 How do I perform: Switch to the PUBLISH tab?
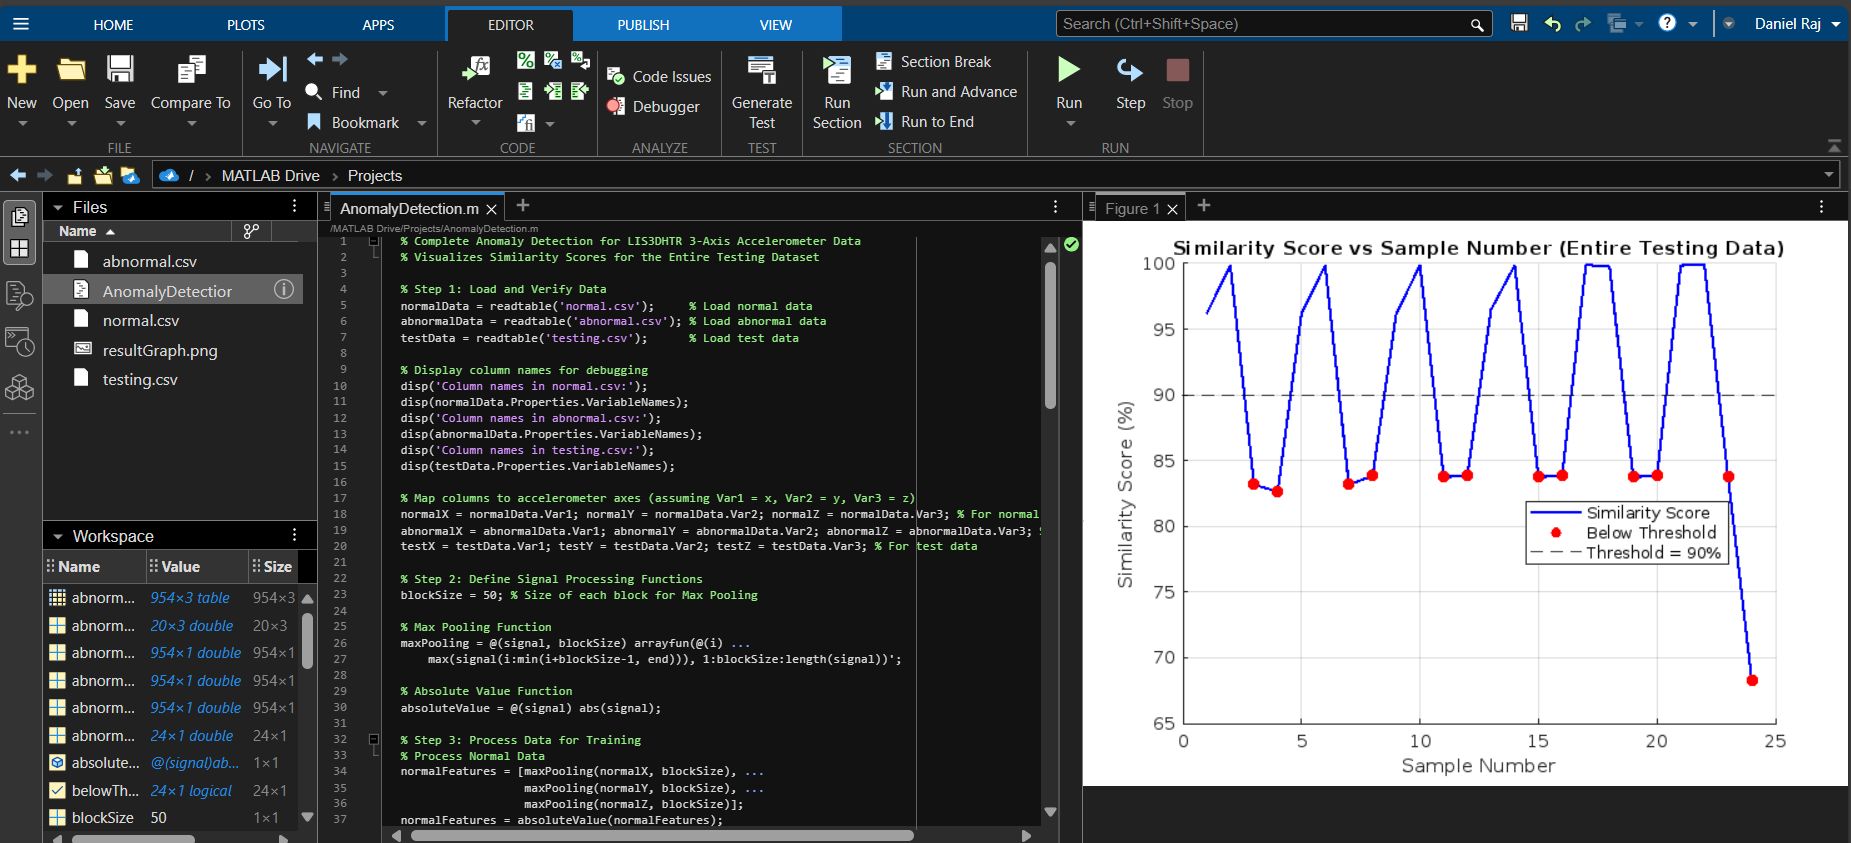(x=643, y=25)
